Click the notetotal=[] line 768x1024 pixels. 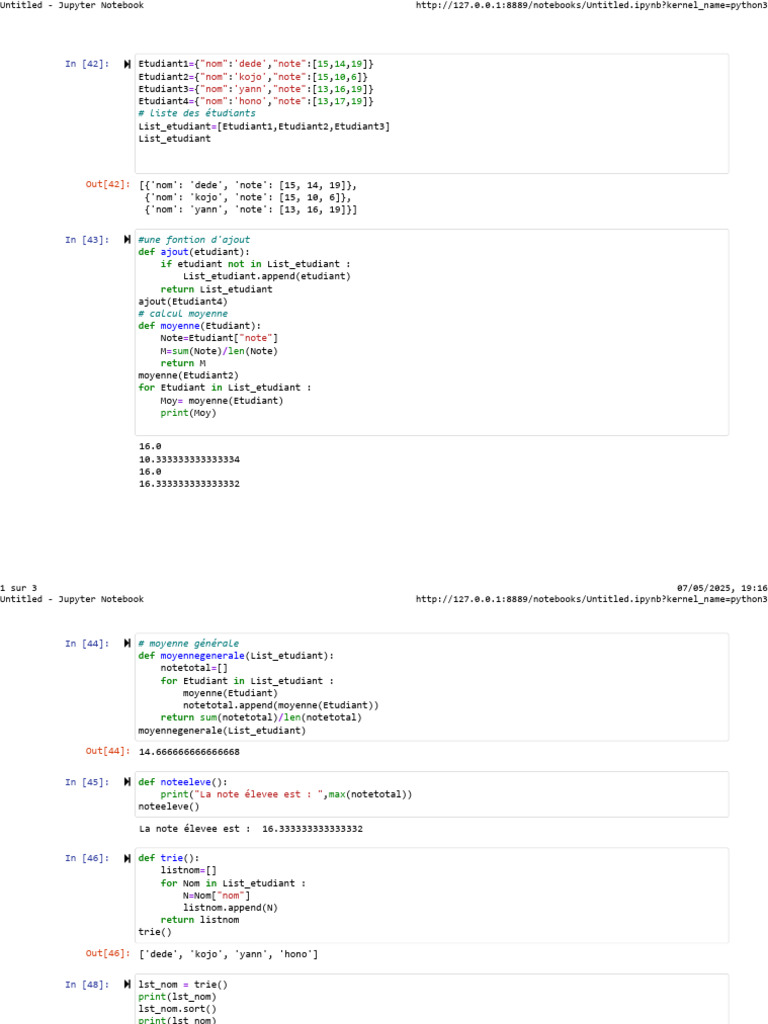point(194,668)
